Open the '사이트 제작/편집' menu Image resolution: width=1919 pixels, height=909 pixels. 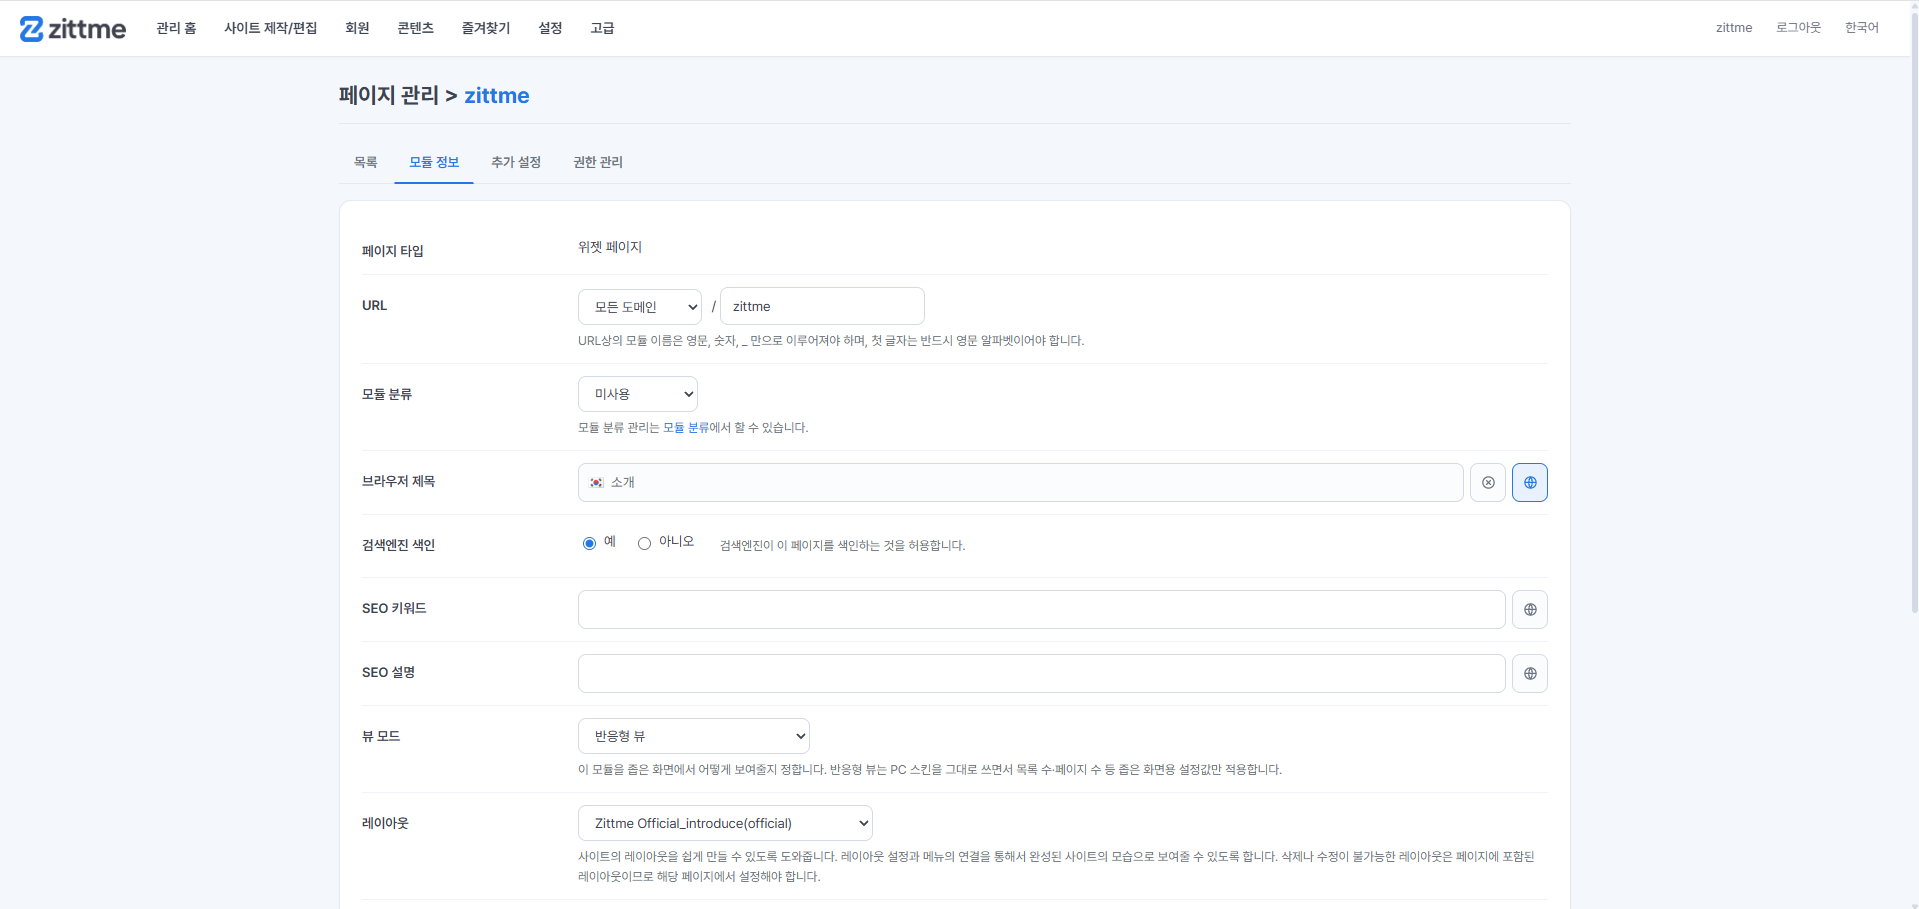pos(271,28)
